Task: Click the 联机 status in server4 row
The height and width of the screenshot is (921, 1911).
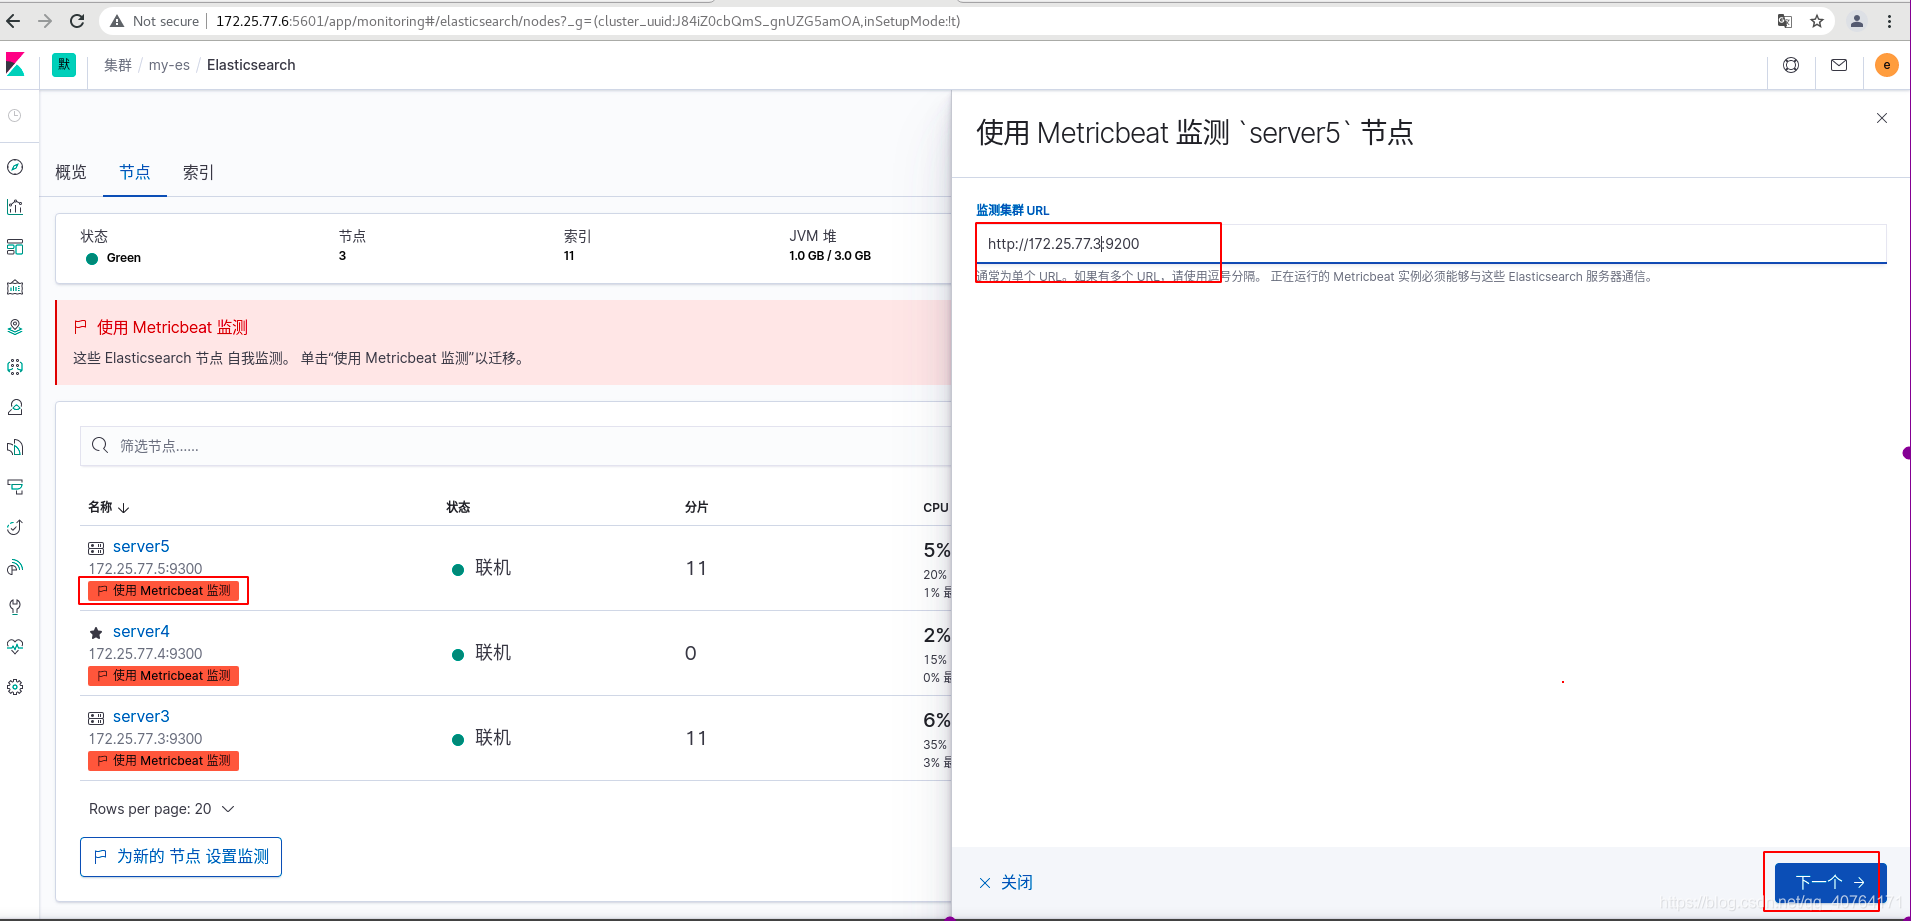Action: (482, 653)
